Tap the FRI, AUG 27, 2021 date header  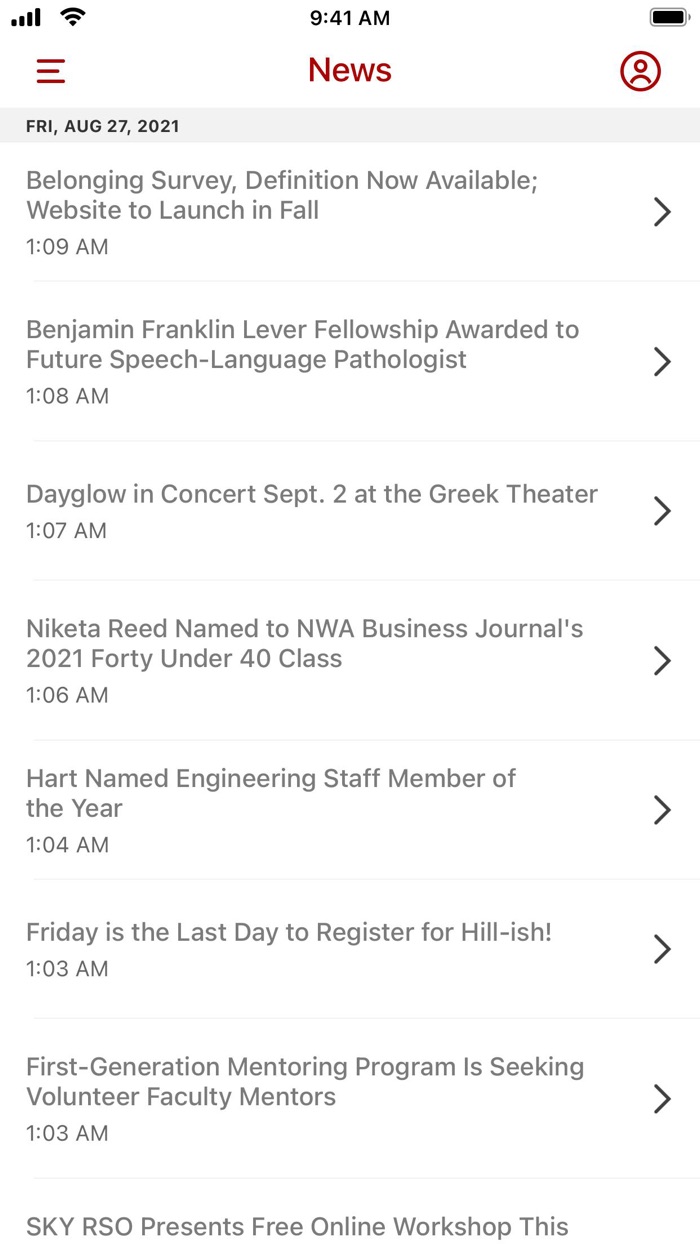point(102,126)
